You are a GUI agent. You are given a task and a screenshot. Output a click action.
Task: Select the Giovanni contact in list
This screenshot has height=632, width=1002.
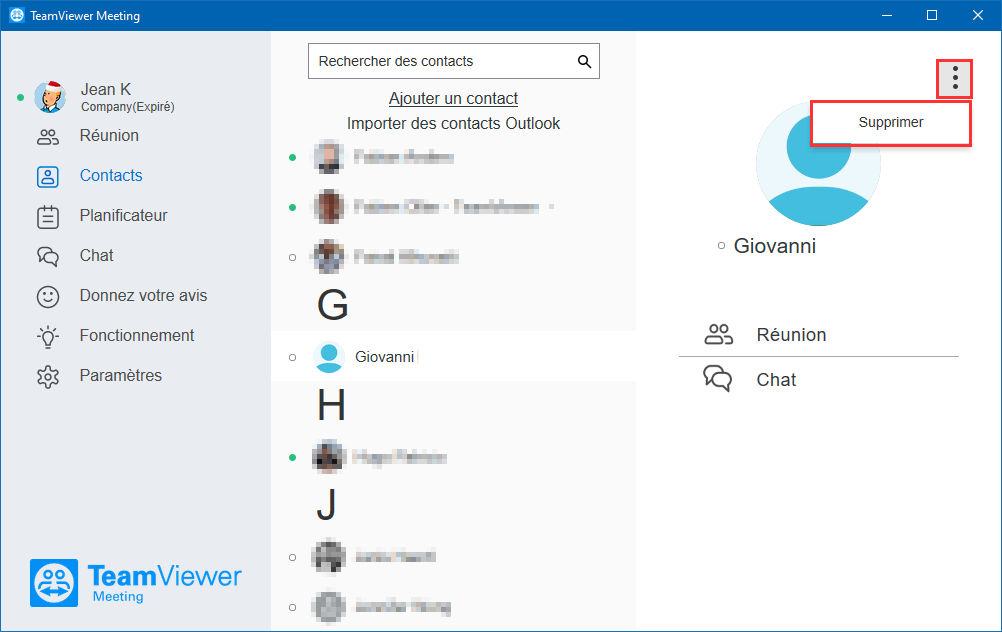[454, 357]
